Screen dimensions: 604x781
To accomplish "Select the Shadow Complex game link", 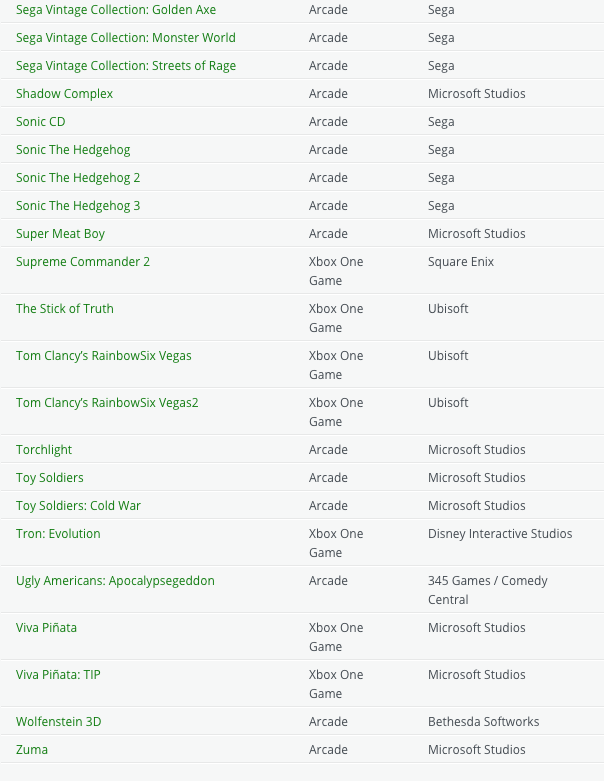I will tap(64, 94).
